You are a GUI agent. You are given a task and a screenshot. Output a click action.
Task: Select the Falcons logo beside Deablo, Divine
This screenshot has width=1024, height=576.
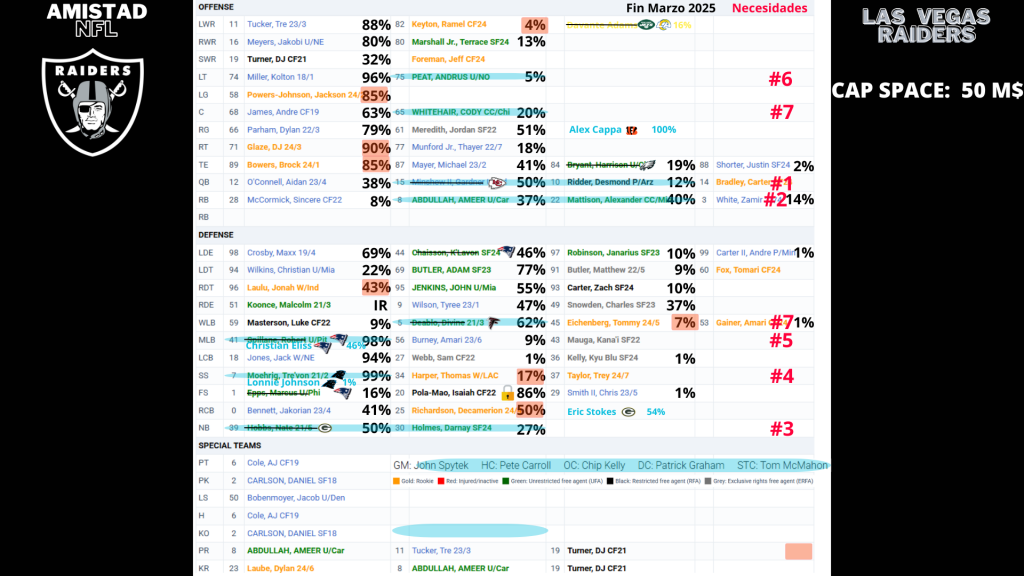click(494, 323)
